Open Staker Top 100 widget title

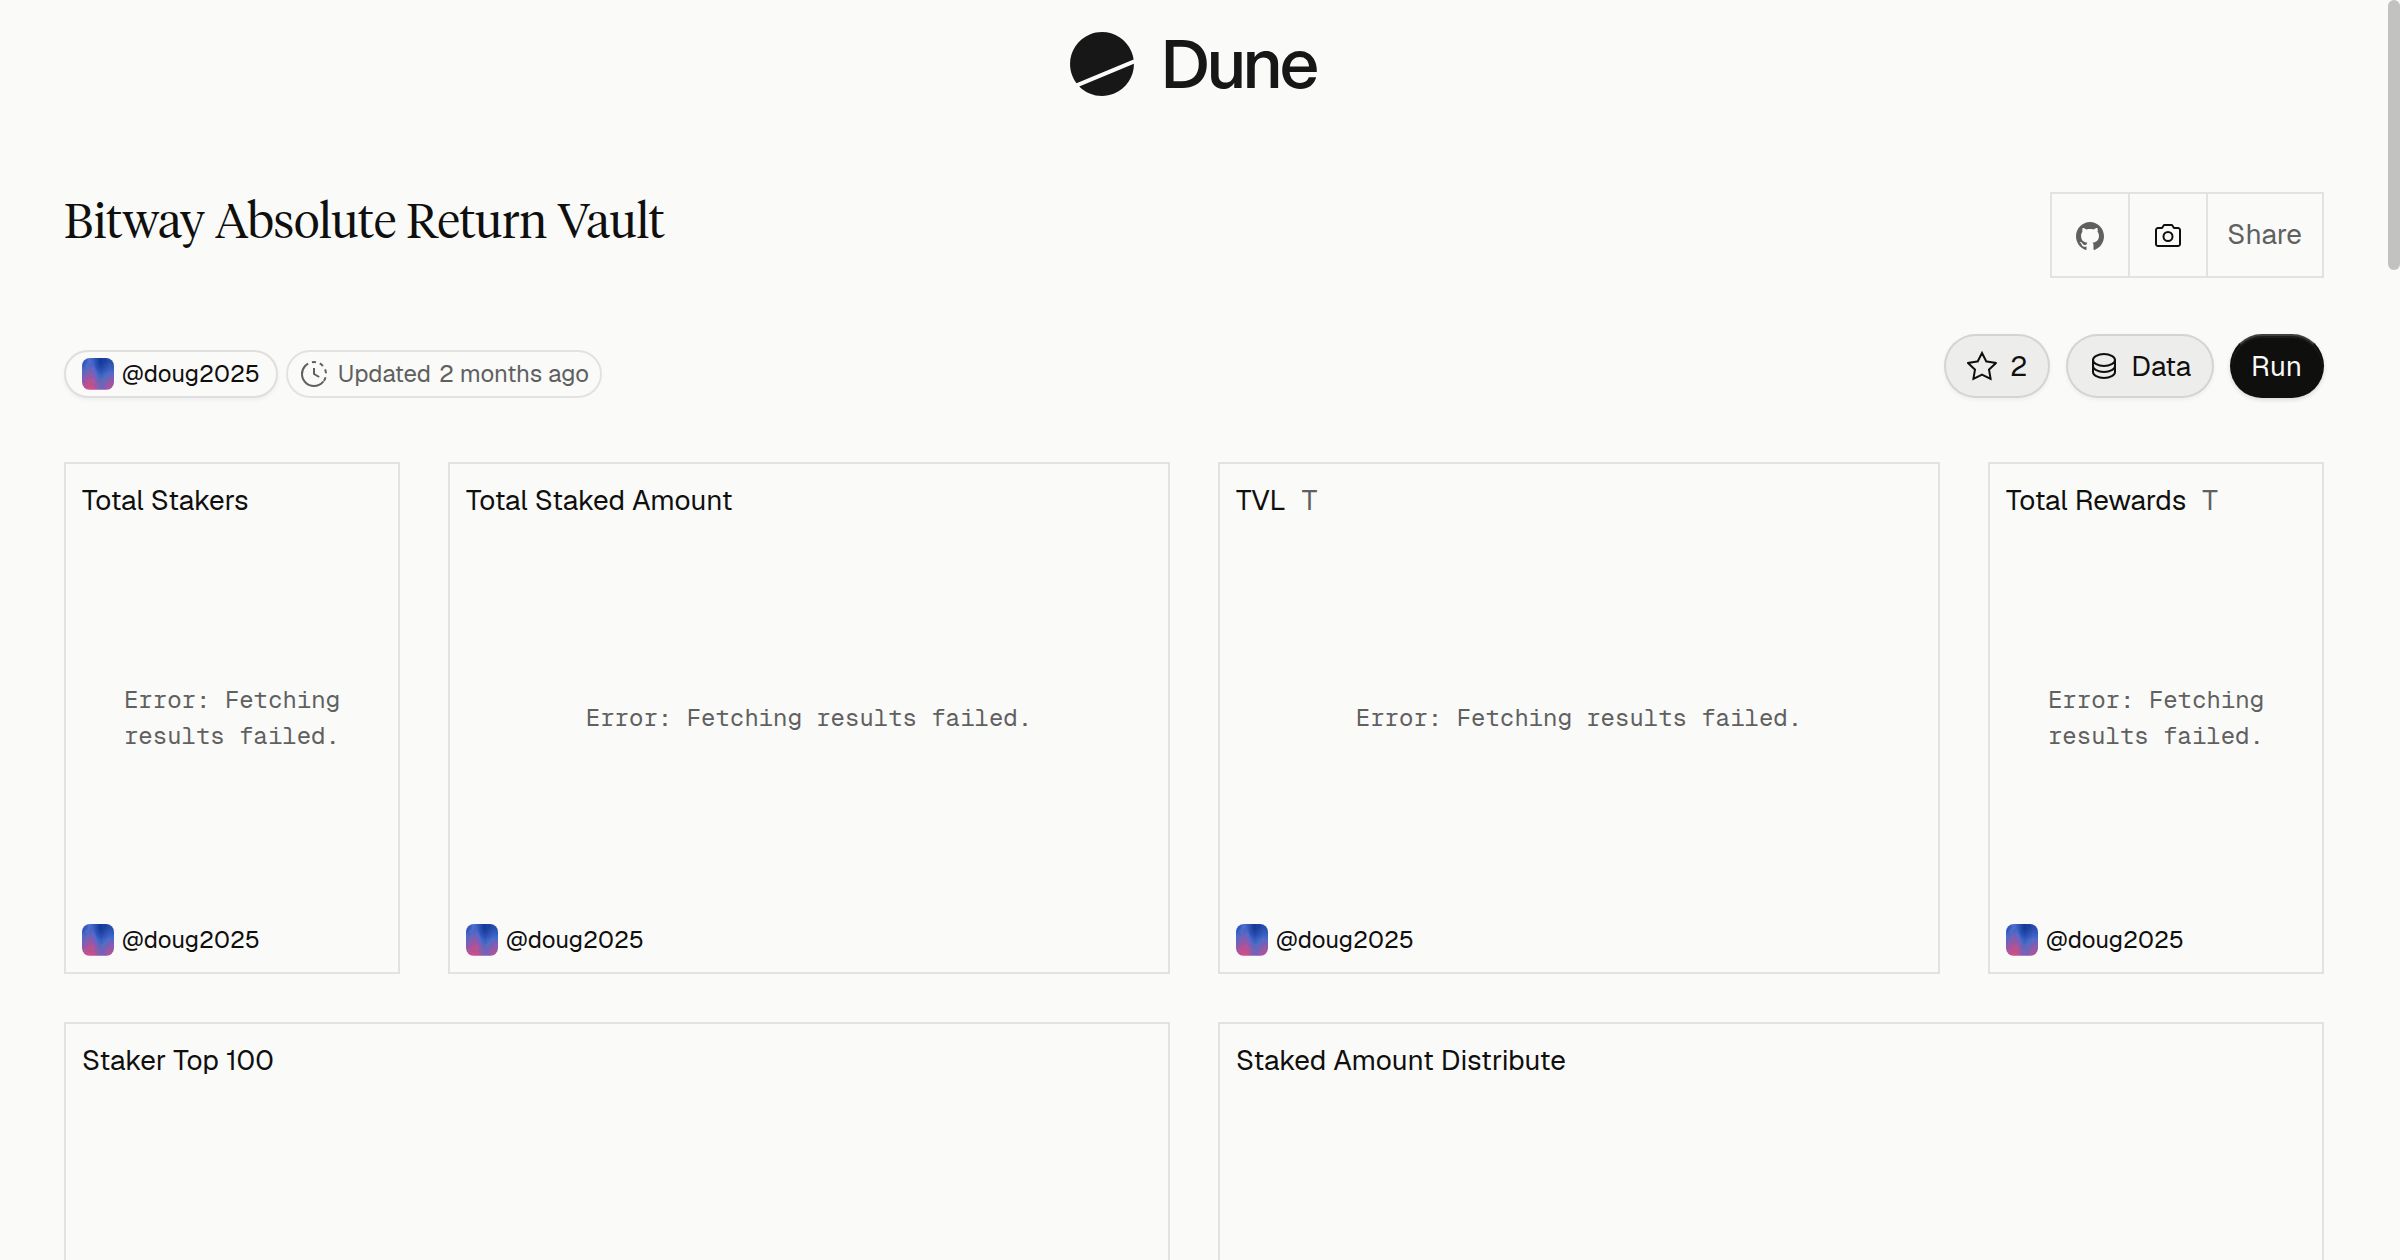click(178, 1060)
